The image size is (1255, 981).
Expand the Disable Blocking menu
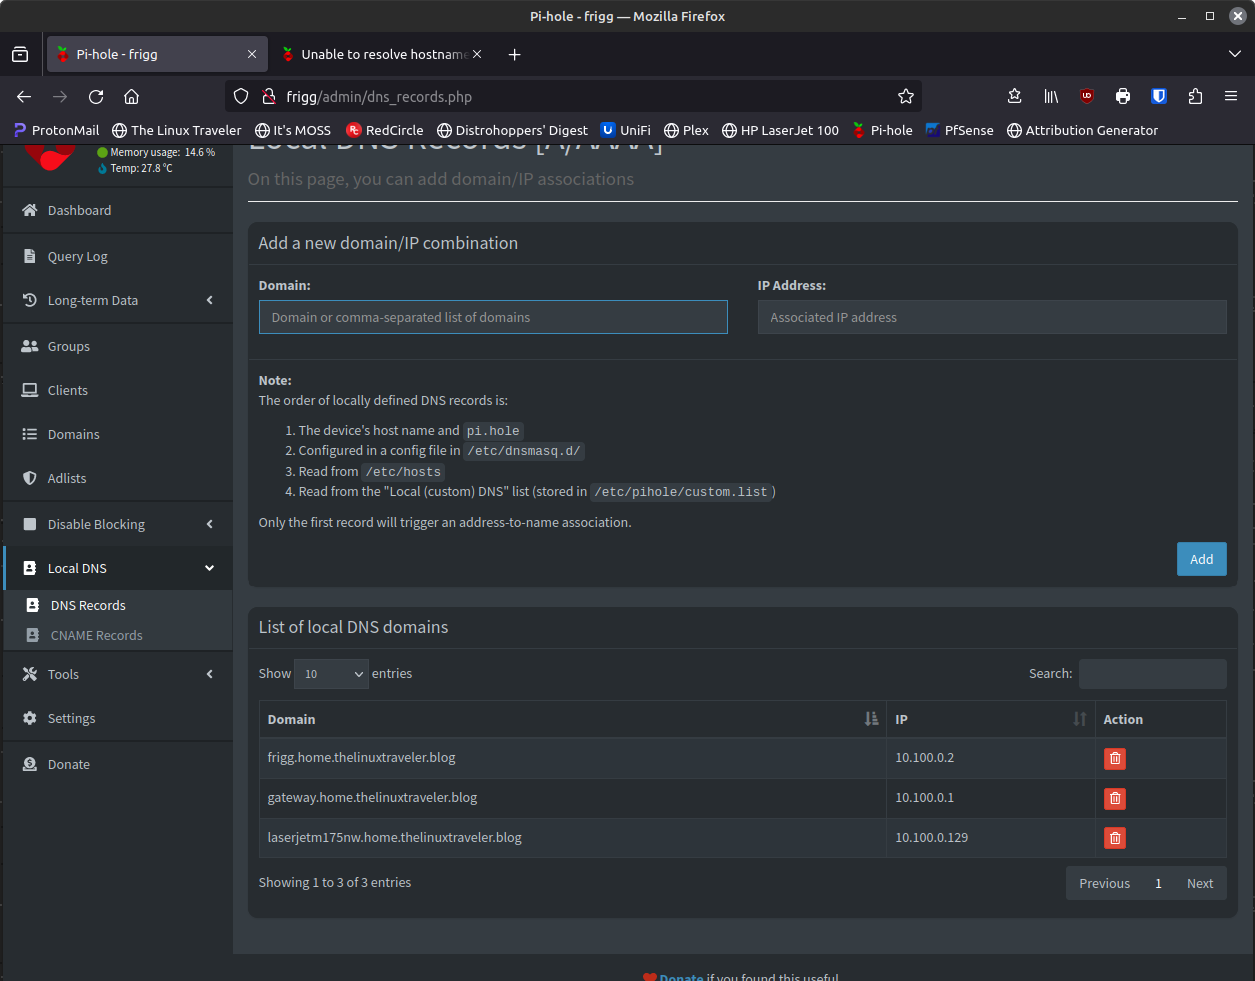[118, 525]
